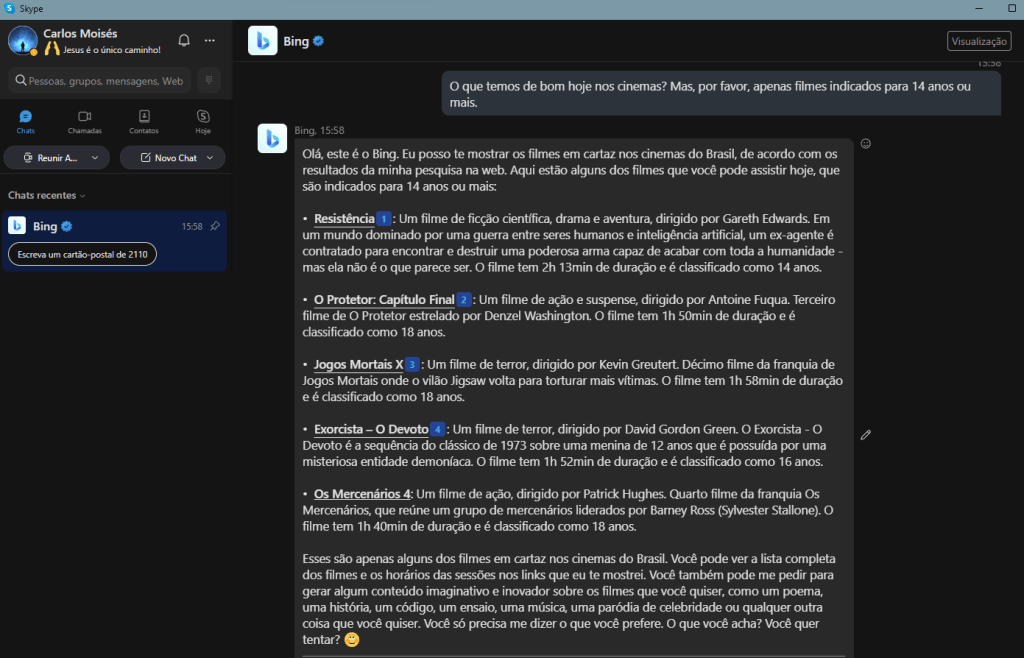Click the pencil edit icon beside message
1024x658 pixels.
tap(866, 435)
